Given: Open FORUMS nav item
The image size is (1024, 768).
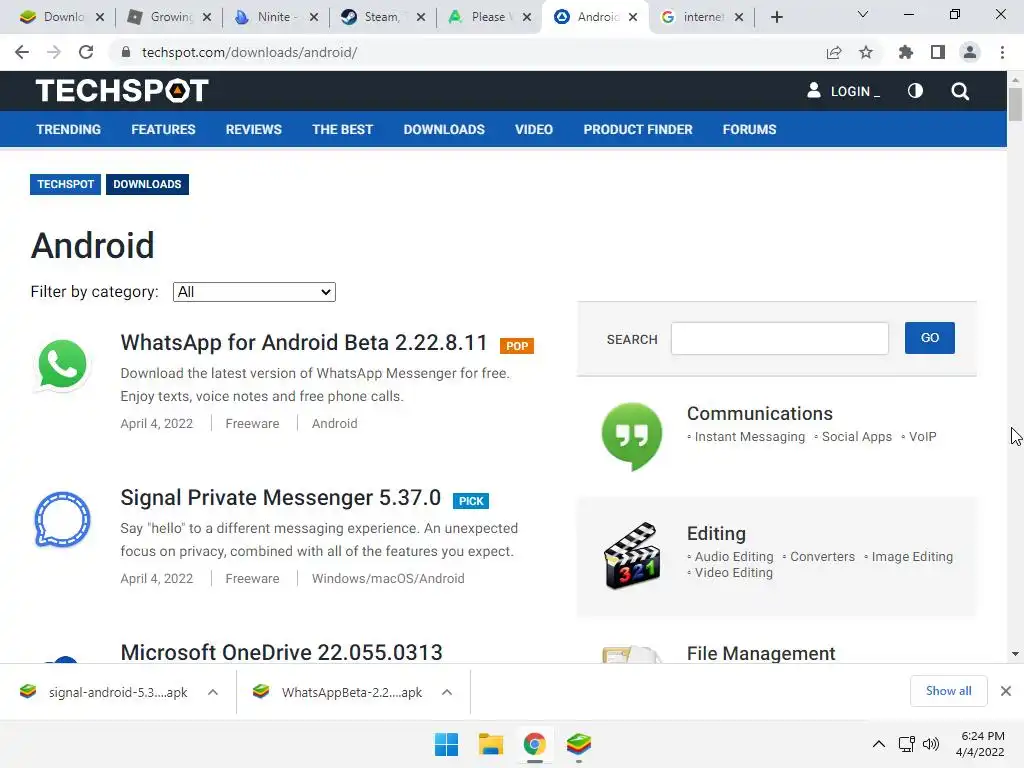Looking at the screenshot, I should coord(749,129).
